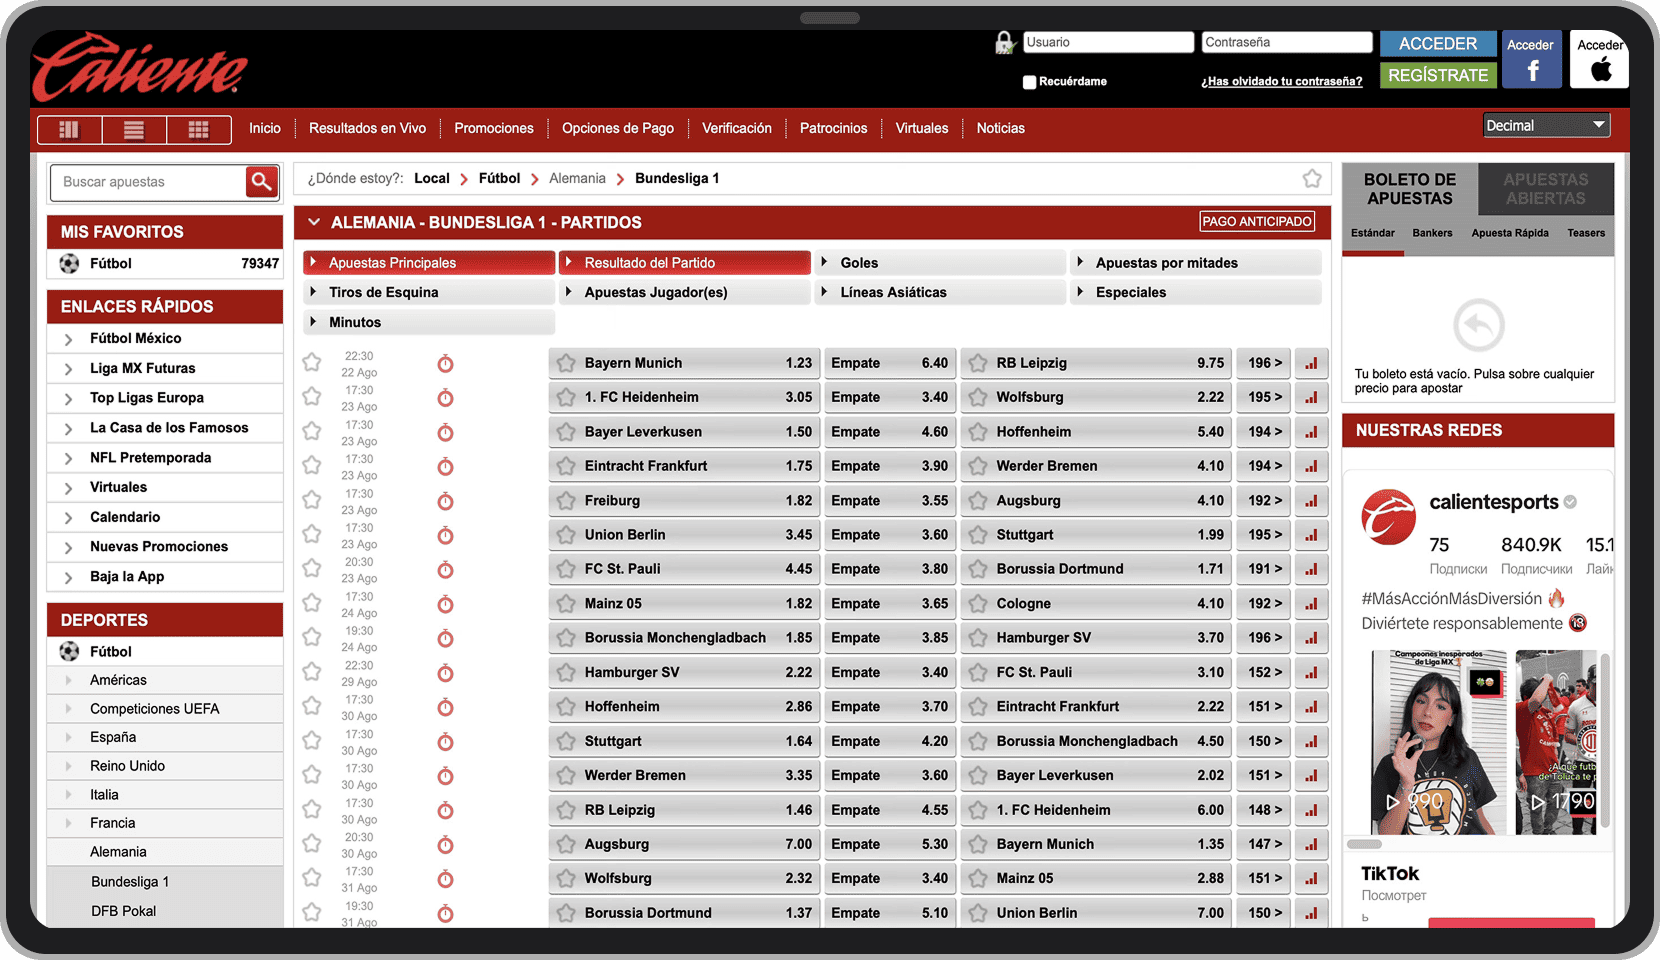Click the search magnifier icon button

point(261,182)
